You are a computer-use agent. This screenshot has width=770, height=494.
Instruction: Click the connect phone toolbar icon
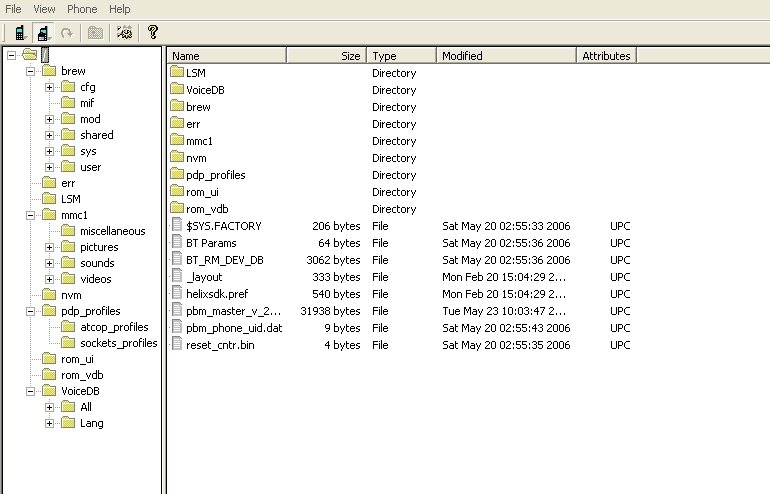19,32
